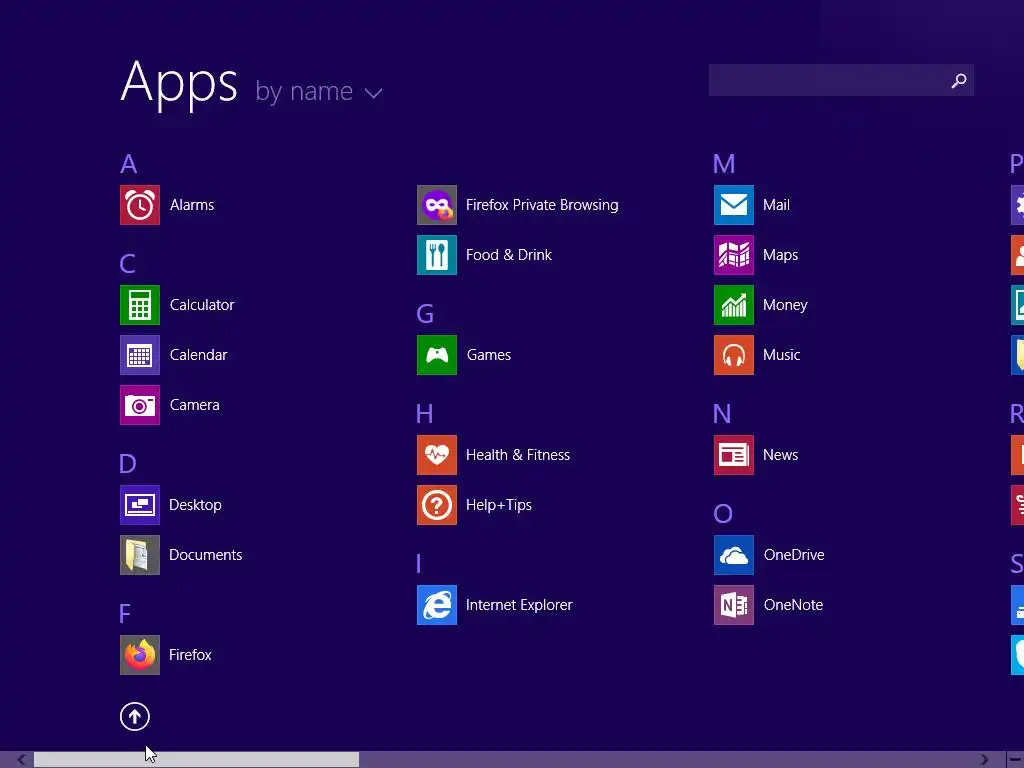Image resolution: width=1024 pixels, height=768 pixels.
Task: Click the 'Documents' label text
Action: coord(206,555)
